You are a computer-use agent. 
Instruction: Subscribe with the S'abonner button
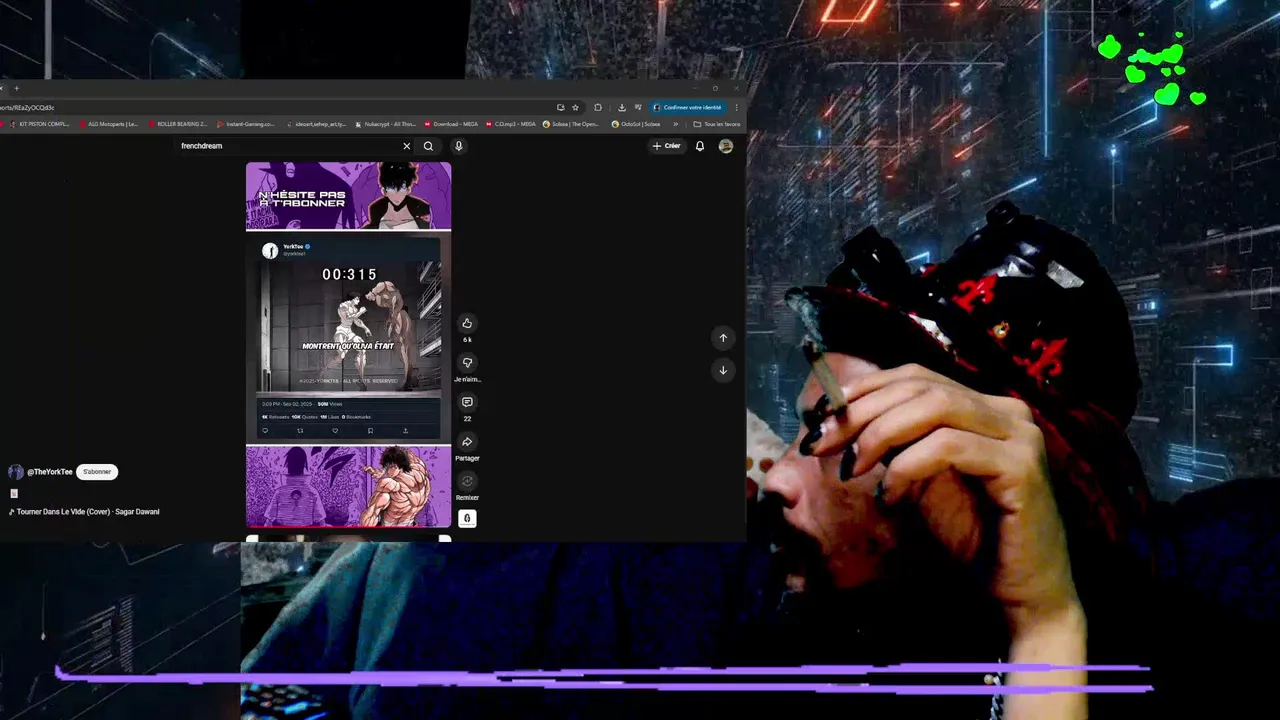(x=97, y=472)
